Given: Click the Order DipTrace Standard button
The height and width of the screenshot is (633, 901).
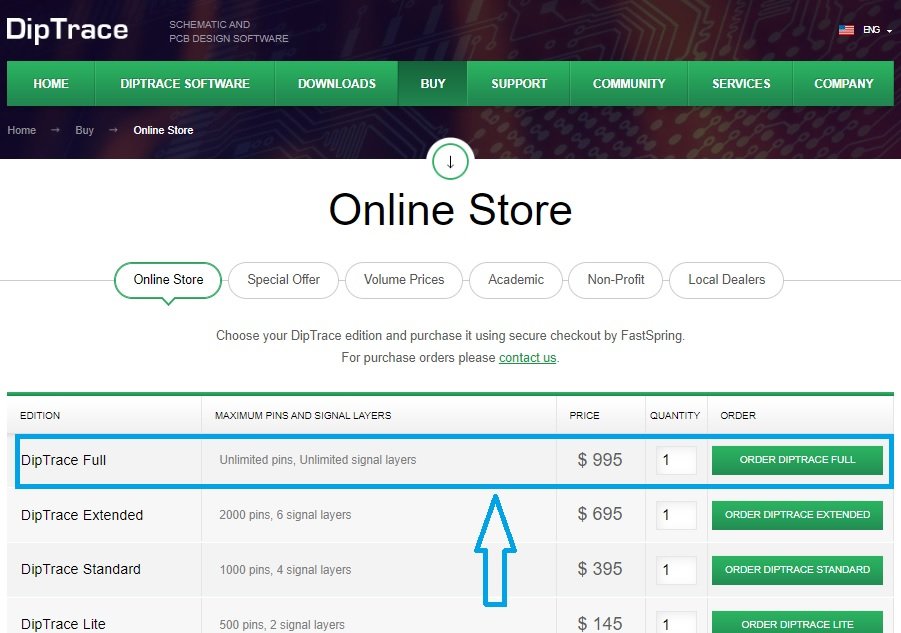Looking at the screenshot, I should [797, 570].
